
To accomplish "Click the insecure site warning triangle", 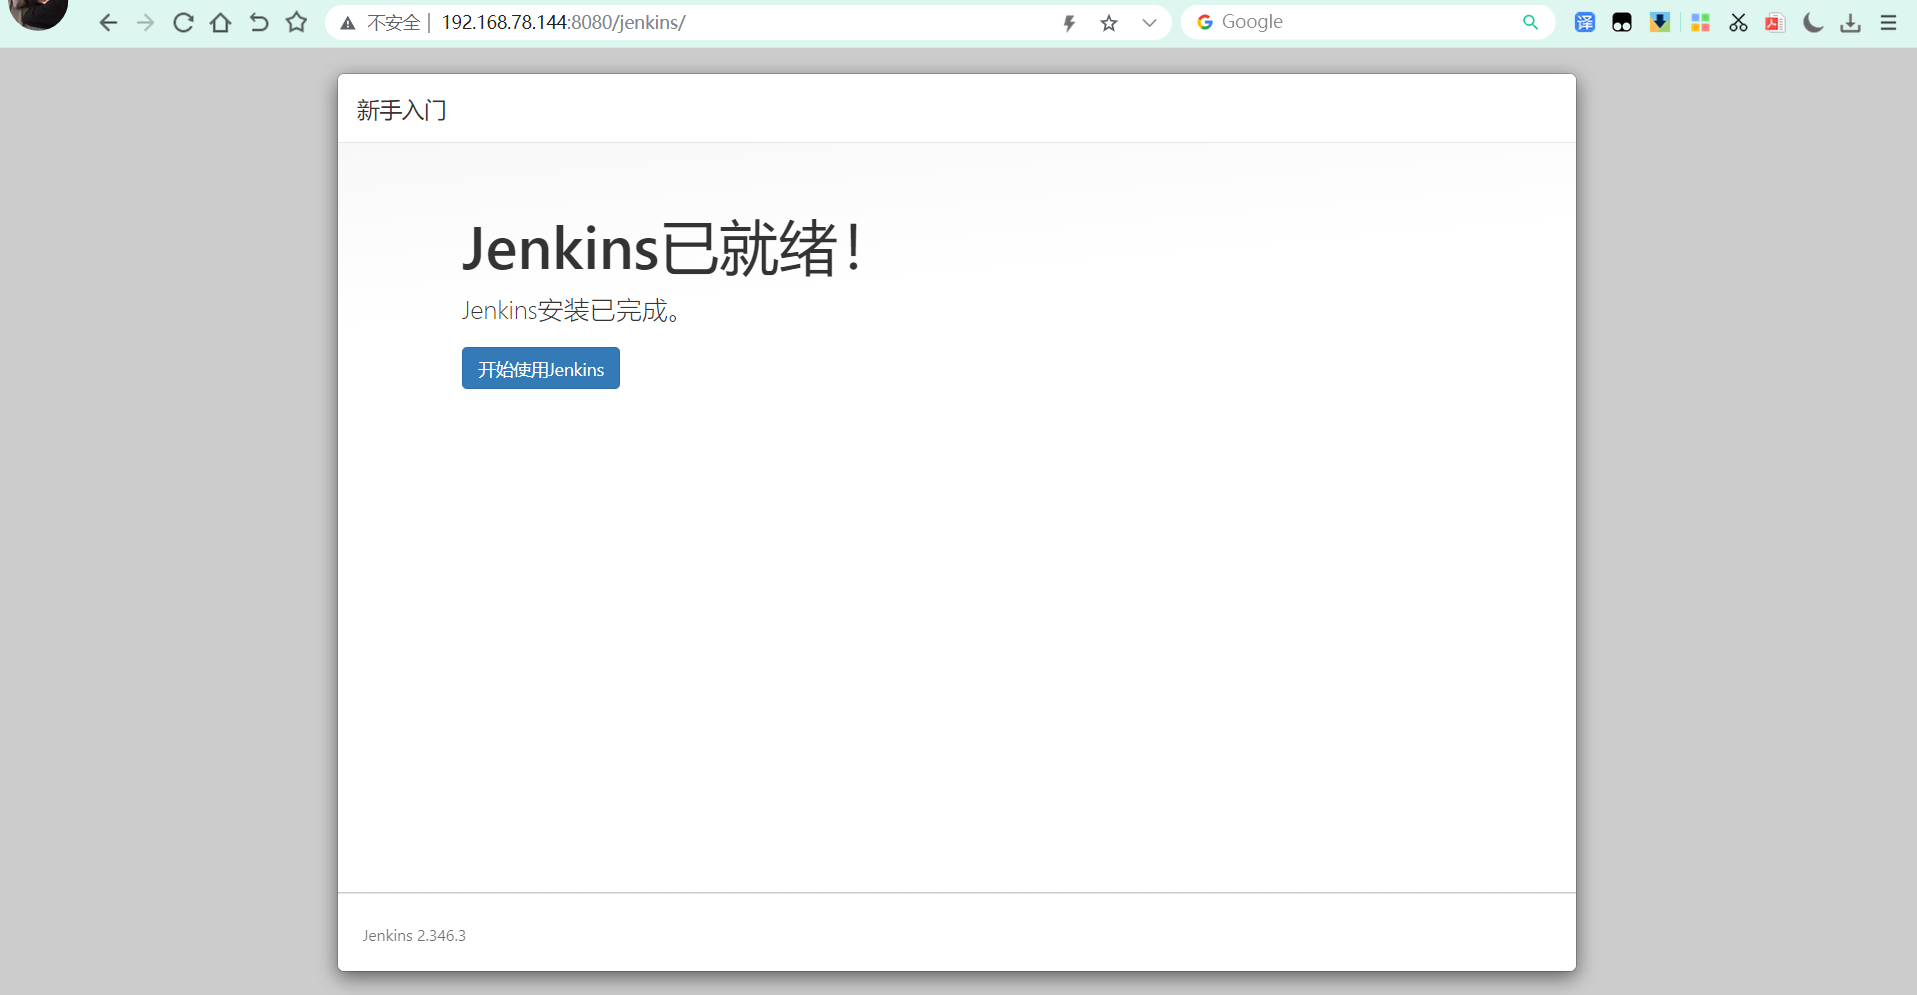I will (x=348, y=23).
